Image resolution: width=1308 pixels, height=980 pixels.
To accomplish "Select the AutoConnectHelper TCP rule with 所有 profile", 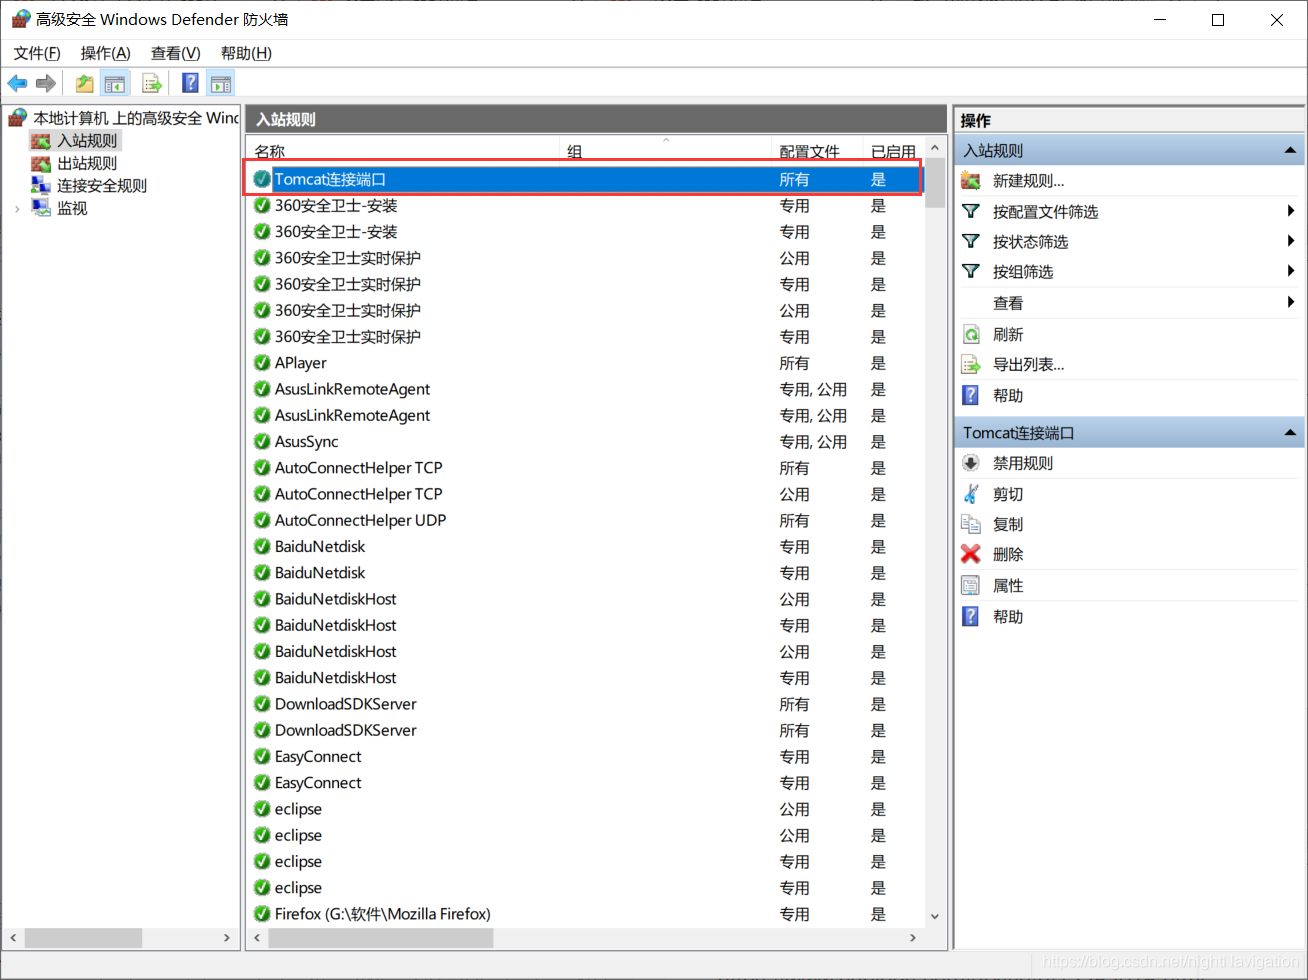I will click(x=584, y=467).
